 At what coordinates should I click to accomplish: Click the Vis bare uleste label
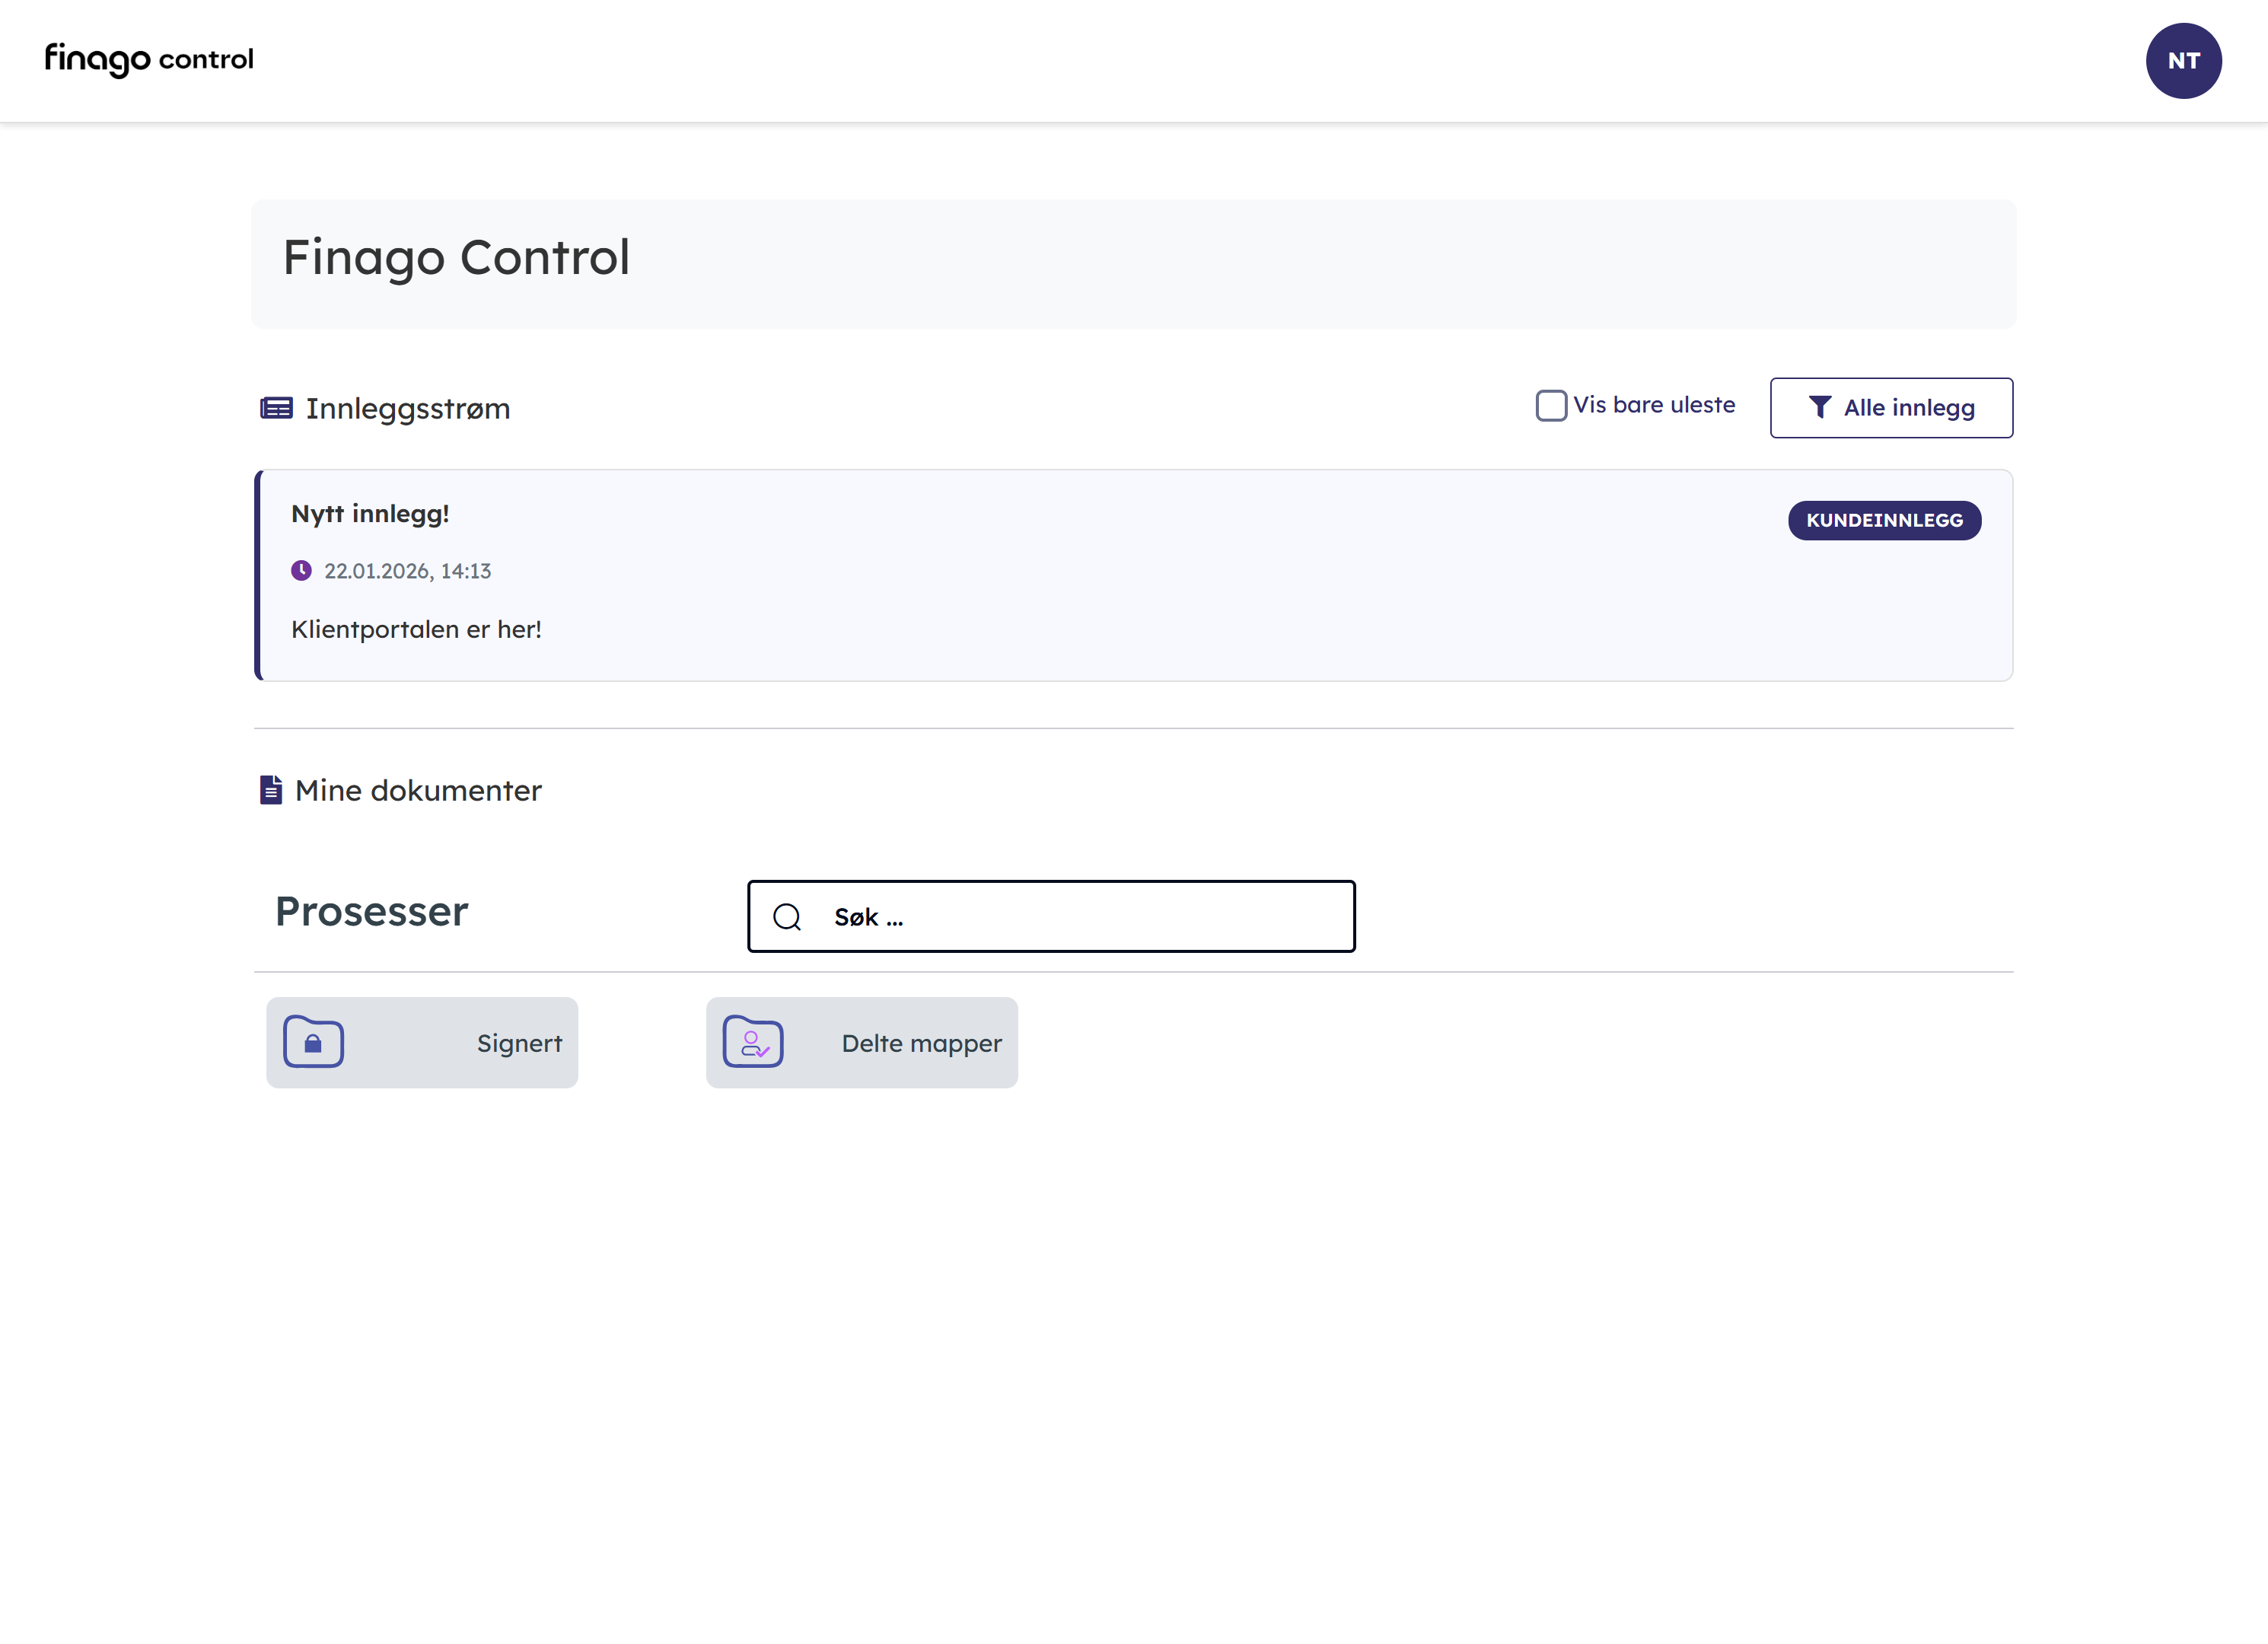point(1654,405)
